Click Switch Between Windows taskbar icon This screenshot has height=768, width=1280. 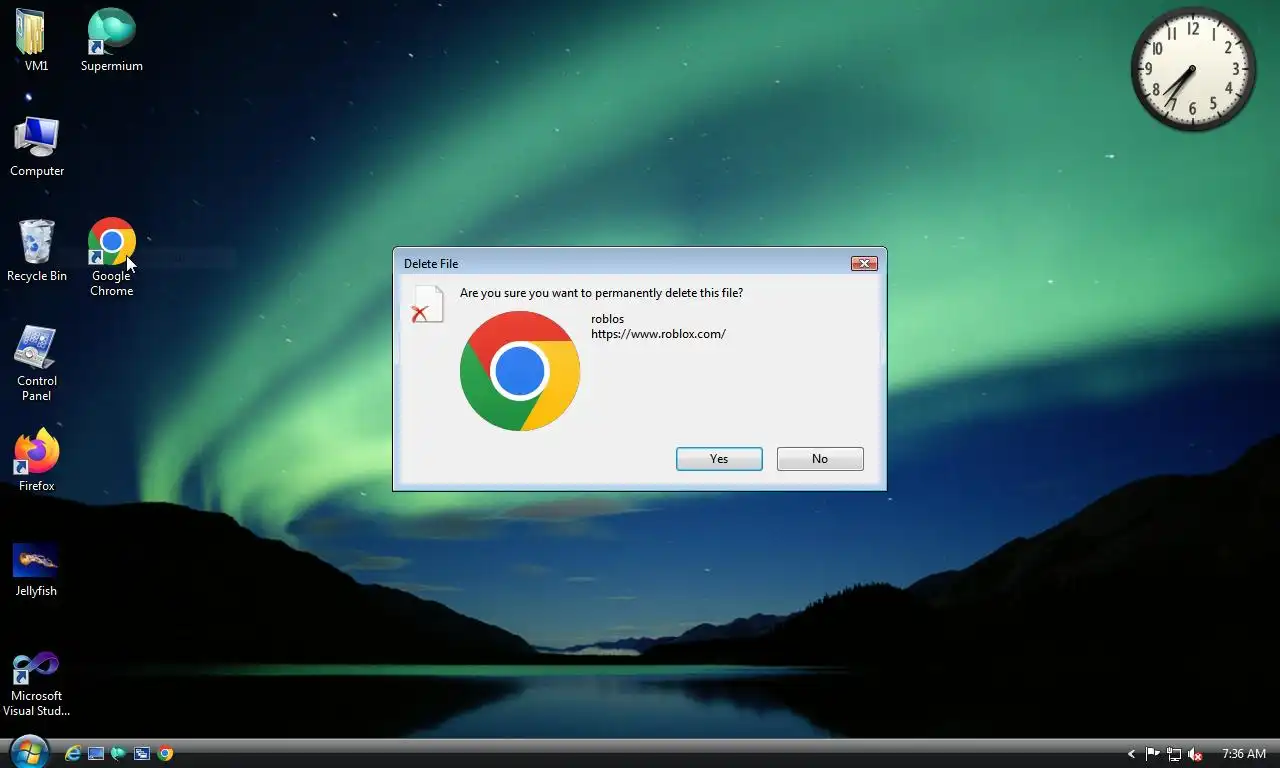(142, 754)
